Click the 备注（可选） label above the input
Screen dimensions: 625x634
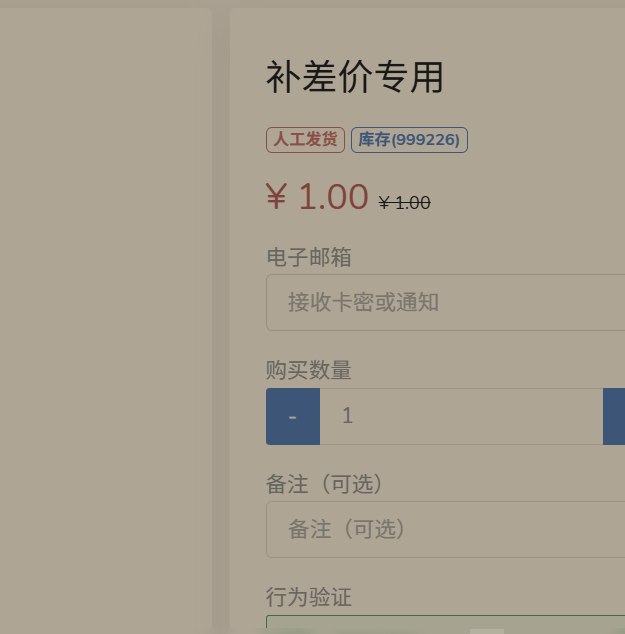point(325,484)
